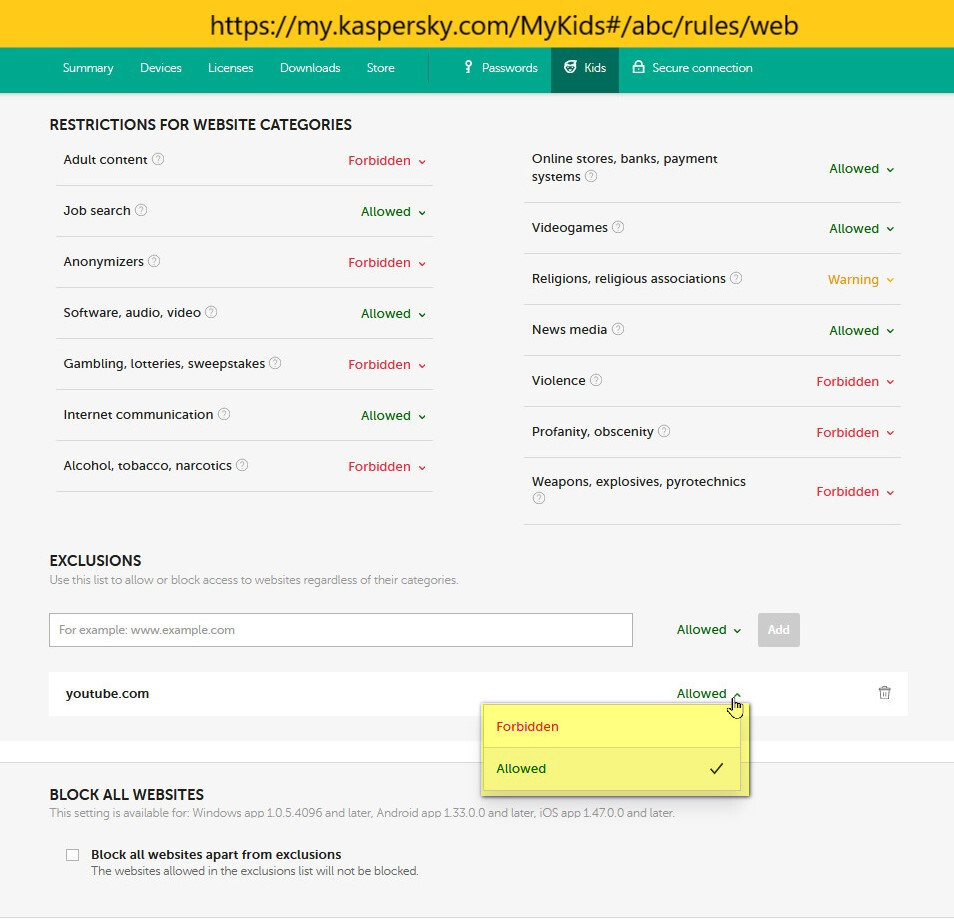Image resolution: width=954 pixels, height=919 pixels.
Task: Open Weapons, explosives Forbidden dropdown
Action: 855,492
